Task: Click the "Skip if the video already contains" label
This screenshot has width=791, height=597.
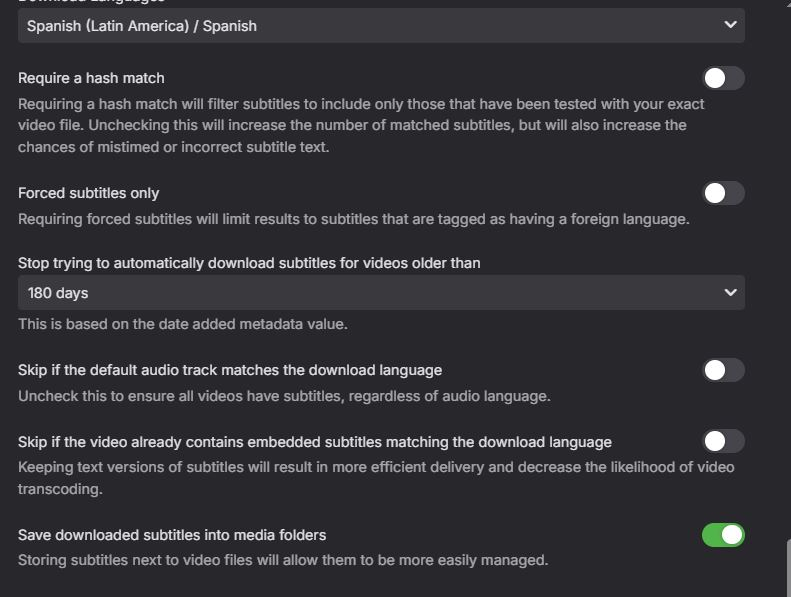Action: pos(315,442)
